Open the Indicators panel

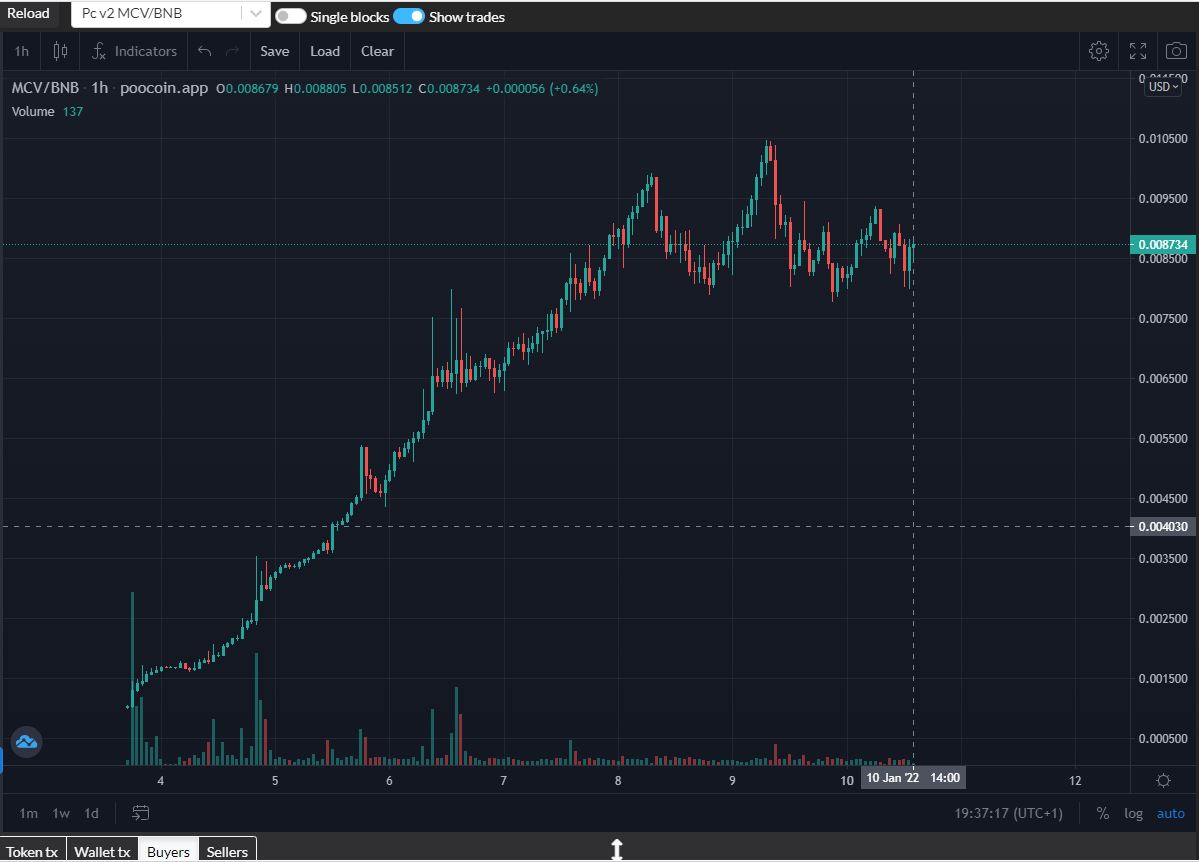(134, 51)
